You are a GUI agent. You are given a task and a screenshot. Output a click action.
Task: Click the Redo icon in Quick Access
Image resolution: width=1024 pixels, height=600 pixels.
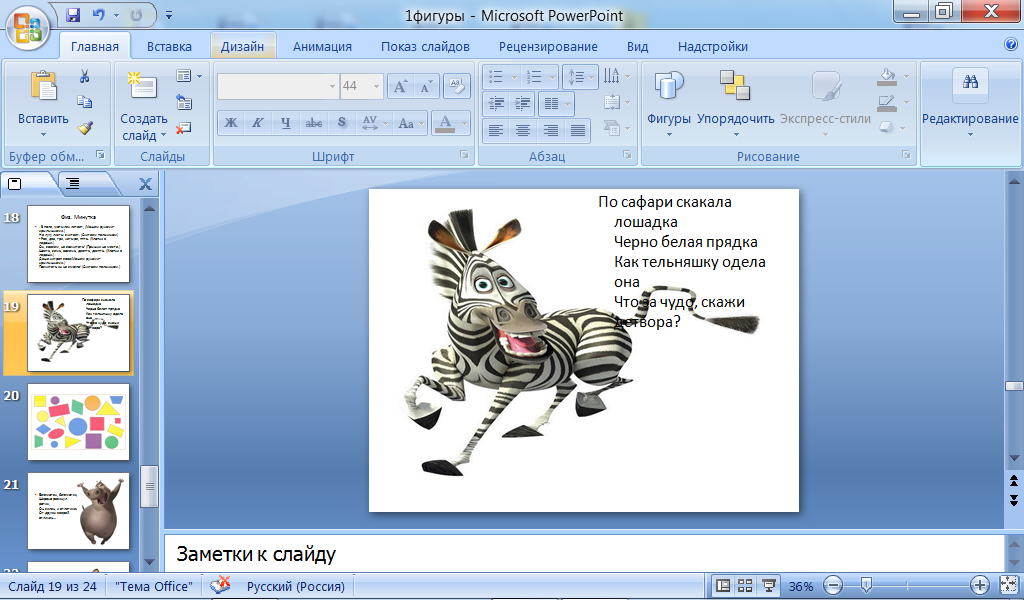point(136,14)
